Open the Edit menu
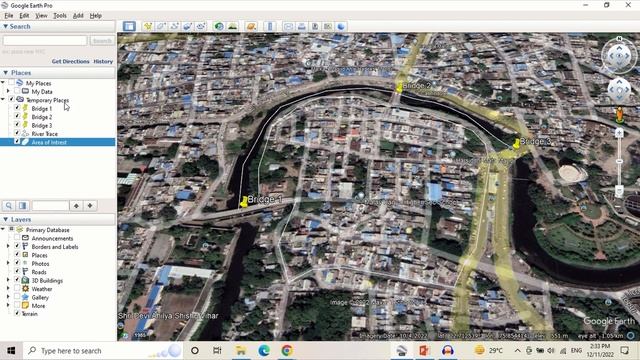Viewport: 640px width, 360px height. pos(24,16)
